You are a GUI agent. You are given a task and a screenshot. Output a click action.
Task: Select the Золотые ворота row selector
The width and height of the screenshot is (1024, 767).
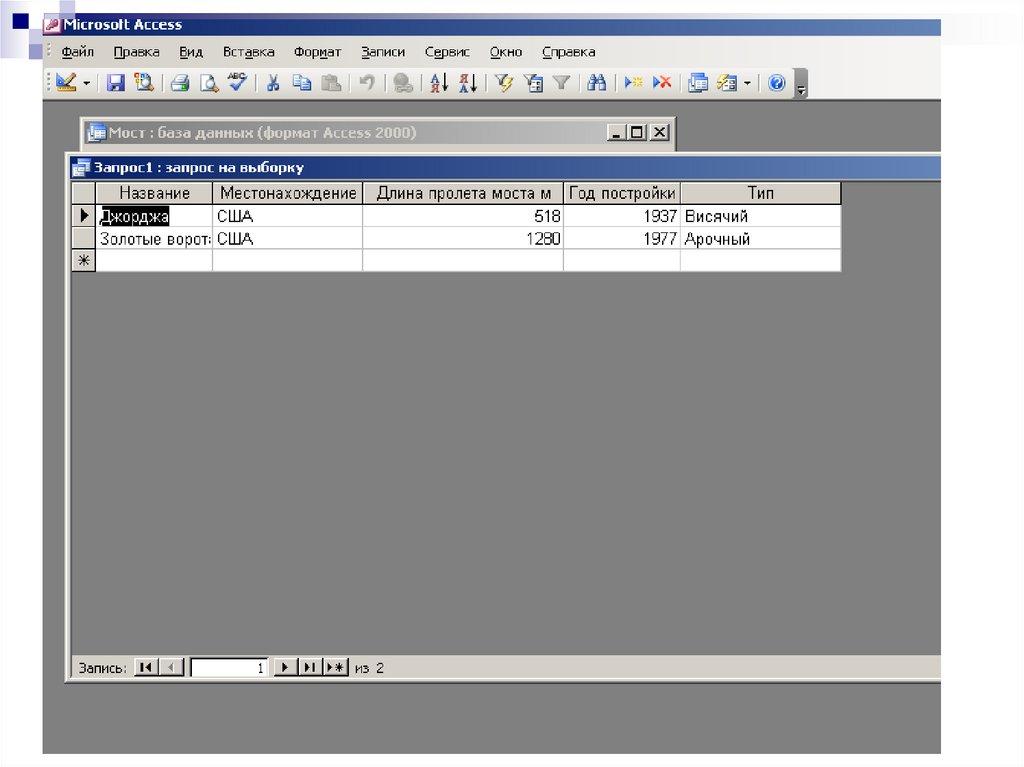[84, 239]
